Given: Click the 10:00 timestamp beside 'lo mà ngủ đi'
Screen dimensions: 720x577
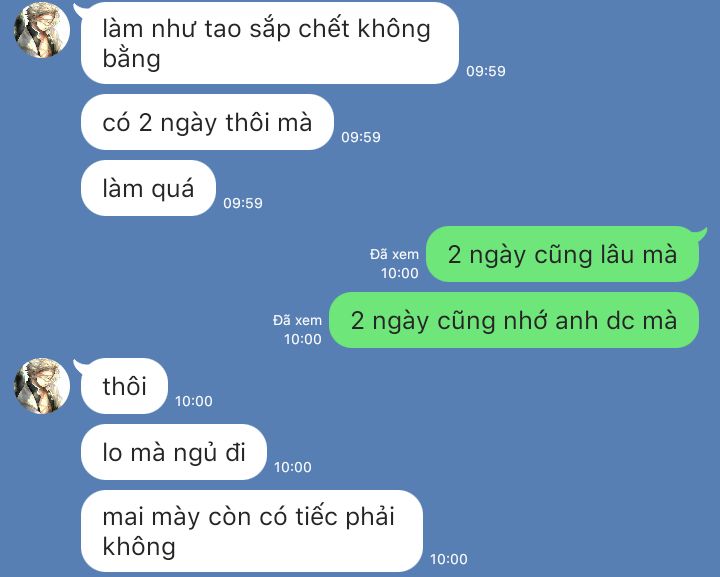Looking at the screenshot, I should 293,467.
